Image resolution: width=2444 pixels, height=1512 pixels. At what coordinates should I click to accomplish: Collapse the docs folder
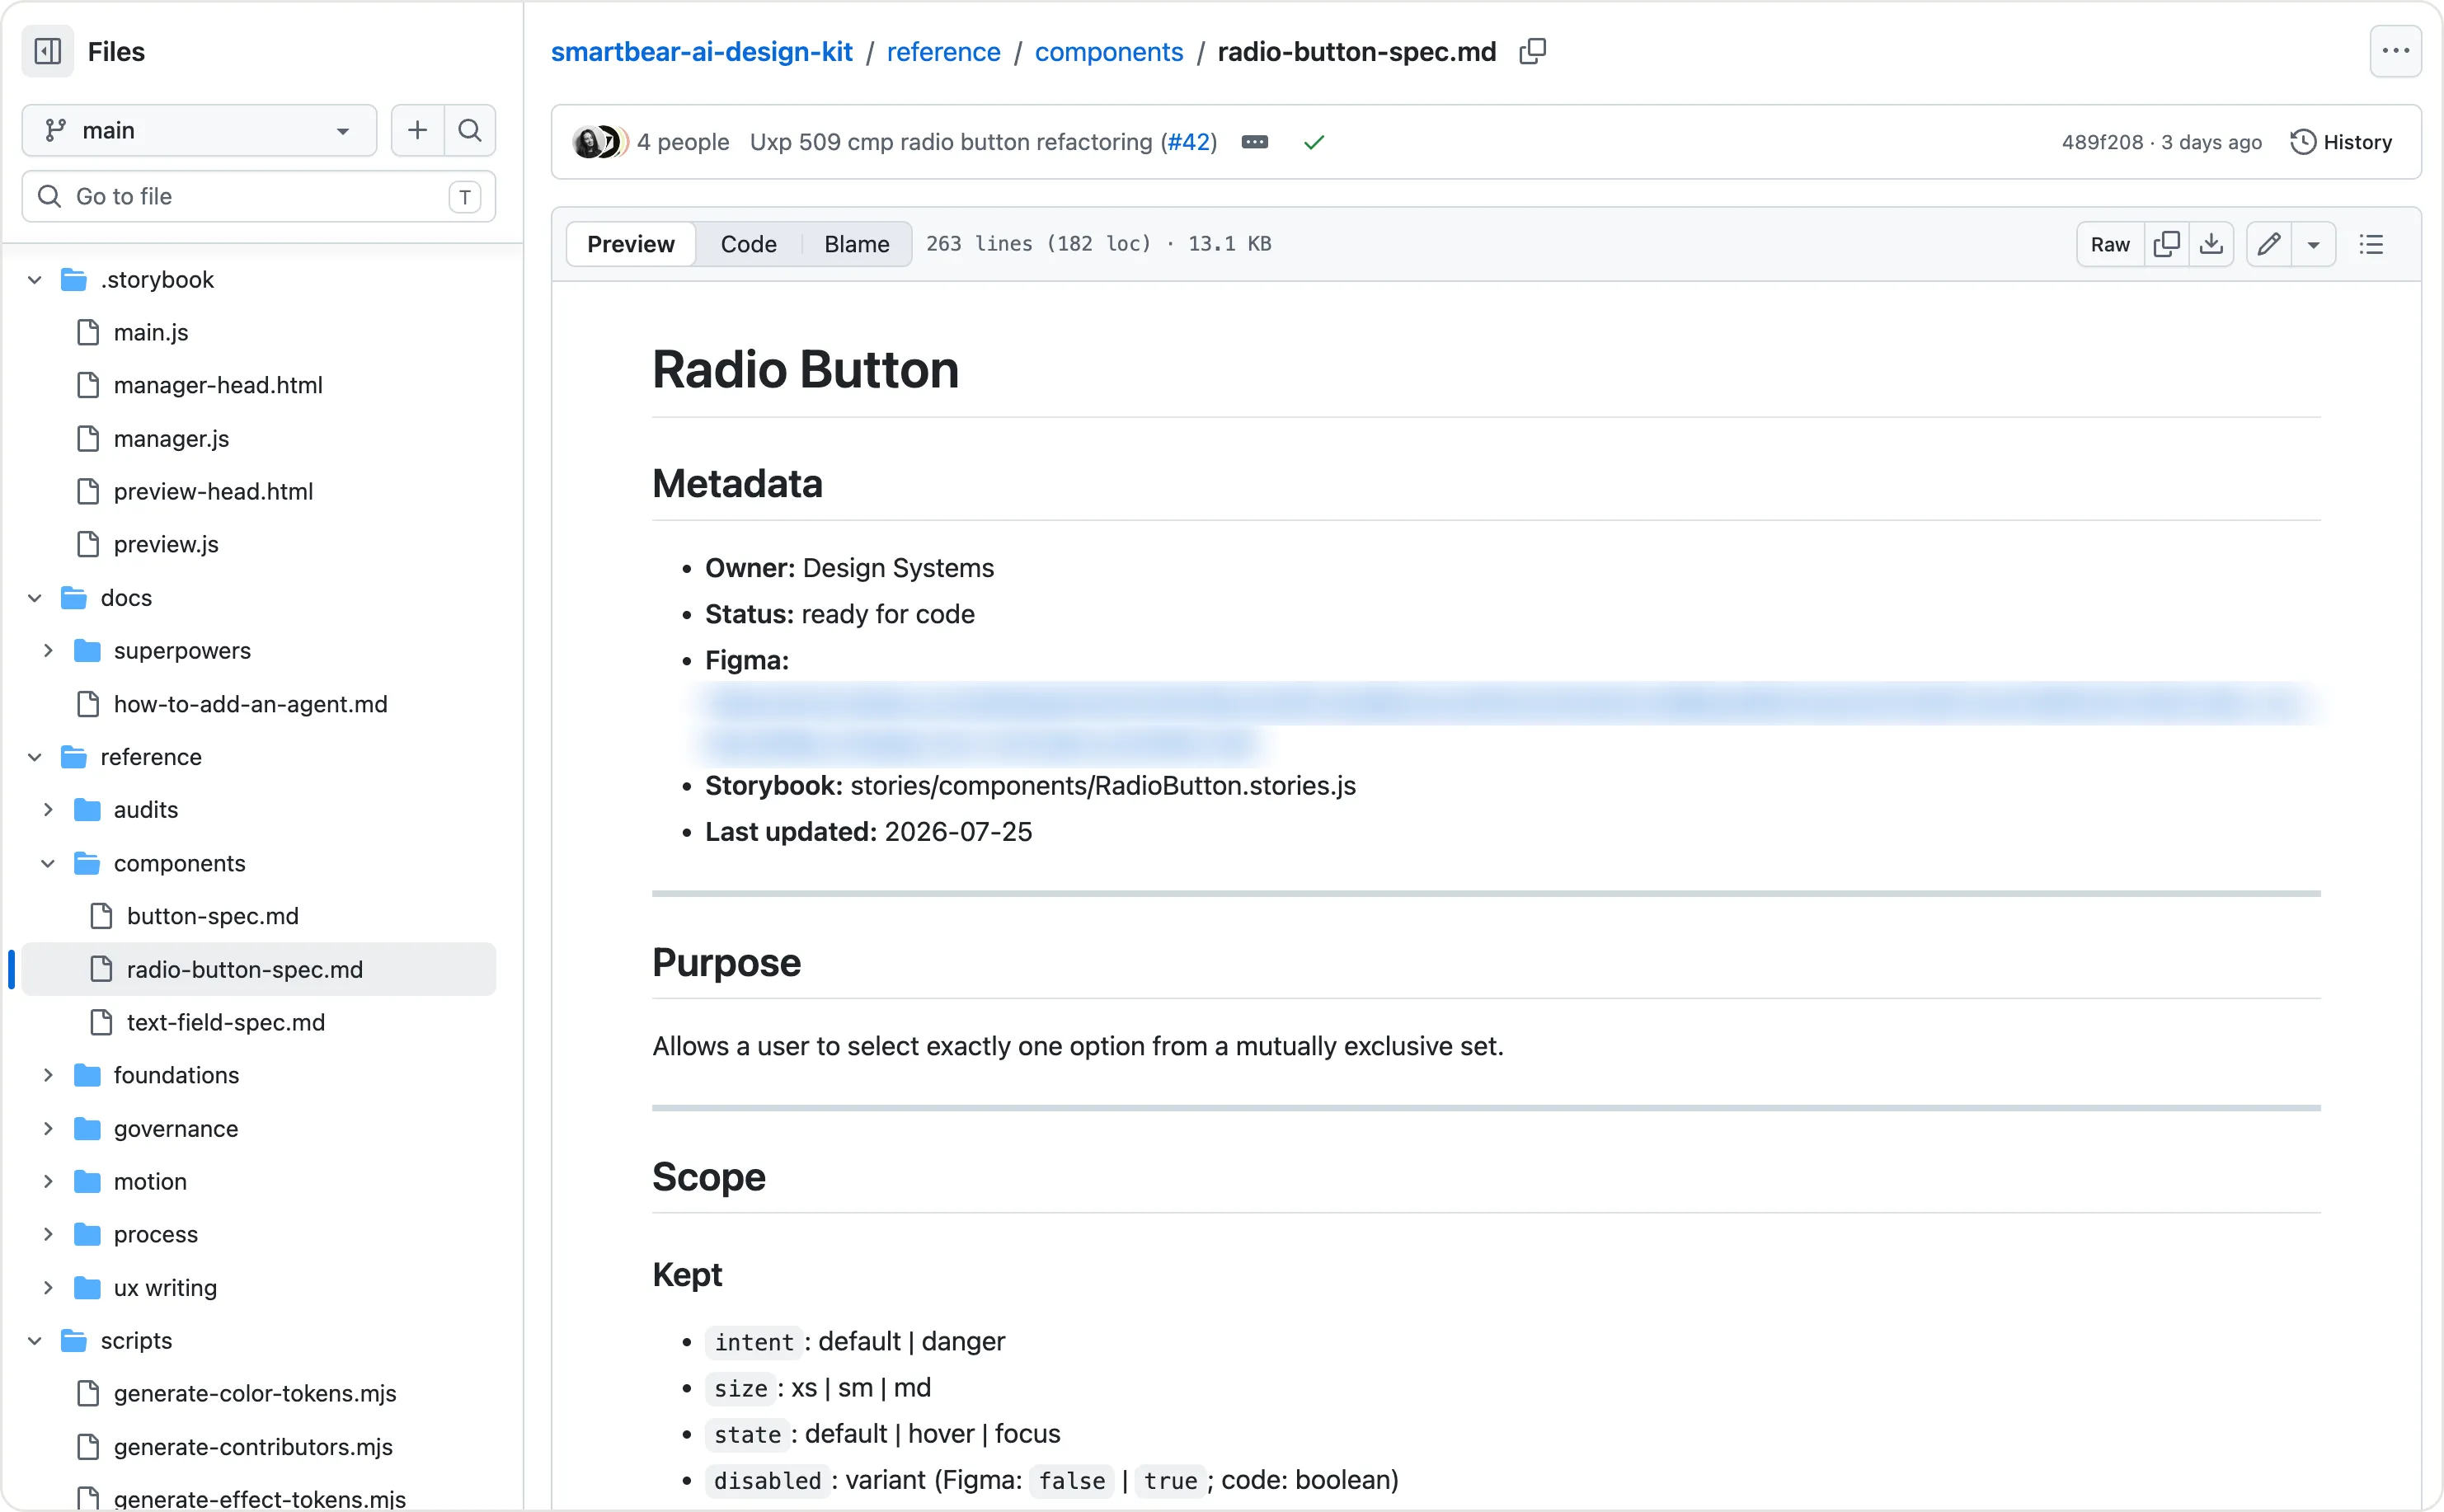point(35,598)
